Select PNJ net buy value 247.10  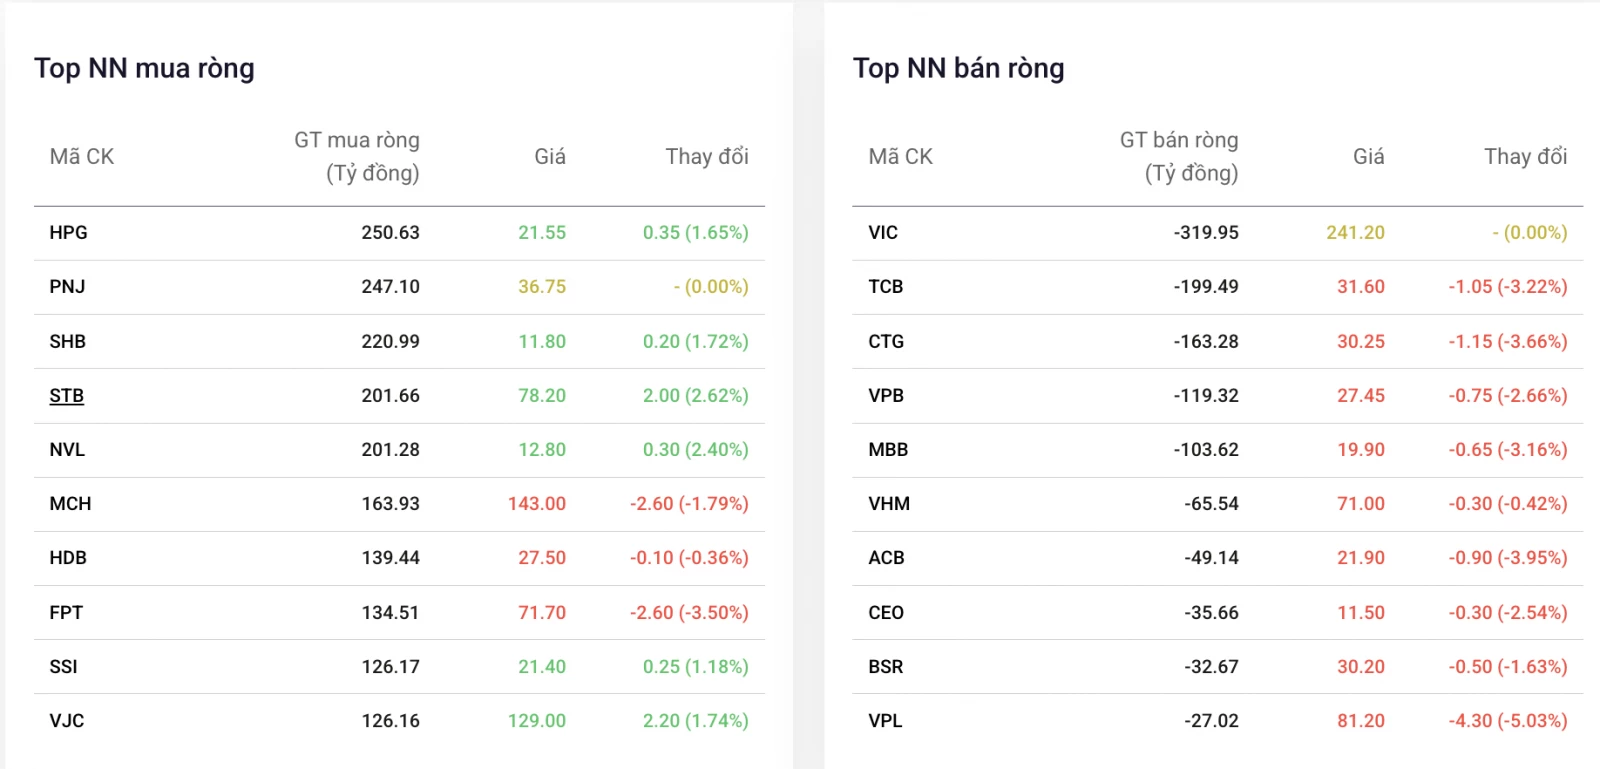tap(391, 287)
